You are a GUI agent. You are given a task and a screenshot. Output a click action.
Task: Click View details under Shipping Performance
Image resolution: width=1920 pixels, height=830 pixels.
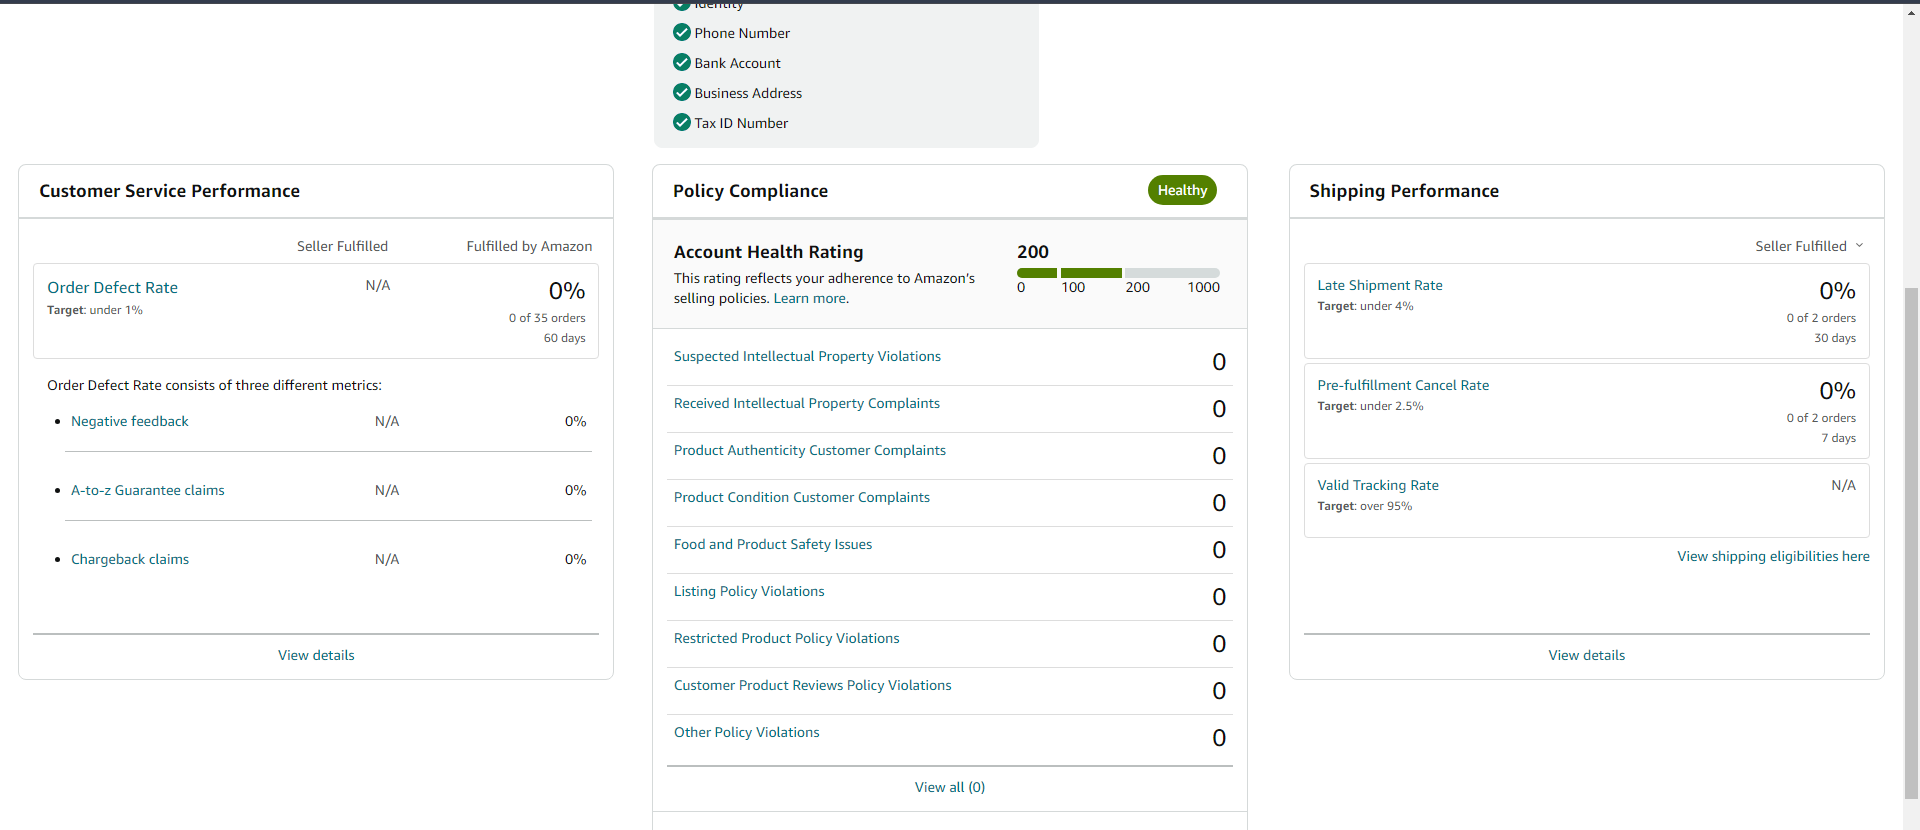pyautogui.click(x=1587, y=655)
